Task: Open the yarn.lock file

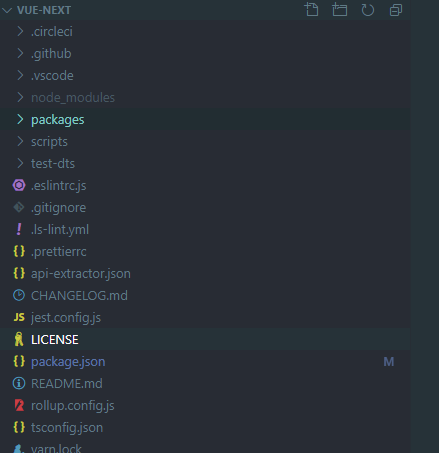Action: tap(56, 448)
